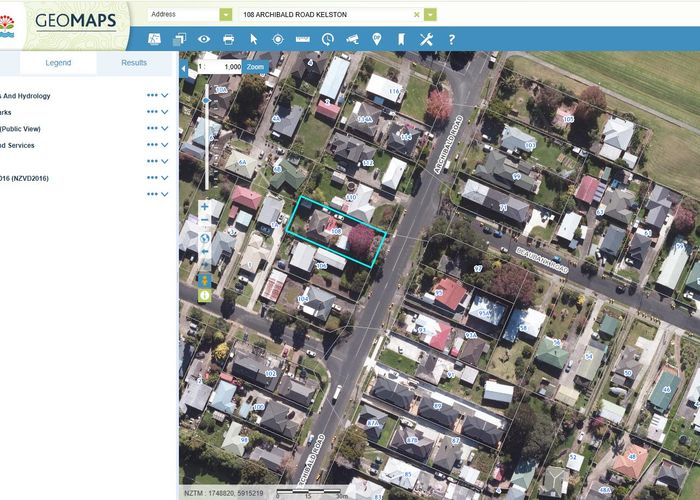700x500 pixels.
Task: Click property label 95A on map
Action: [484, 312]
